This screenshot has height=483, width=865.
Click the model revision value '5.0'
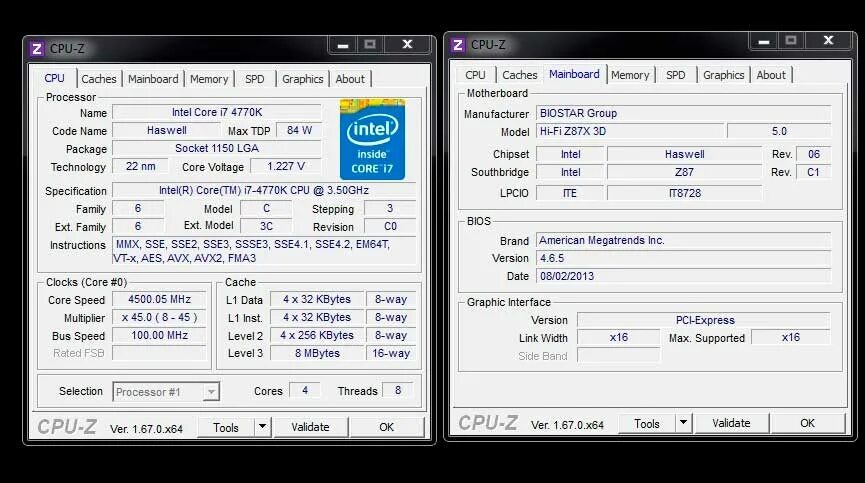click(x=779, y=131)
